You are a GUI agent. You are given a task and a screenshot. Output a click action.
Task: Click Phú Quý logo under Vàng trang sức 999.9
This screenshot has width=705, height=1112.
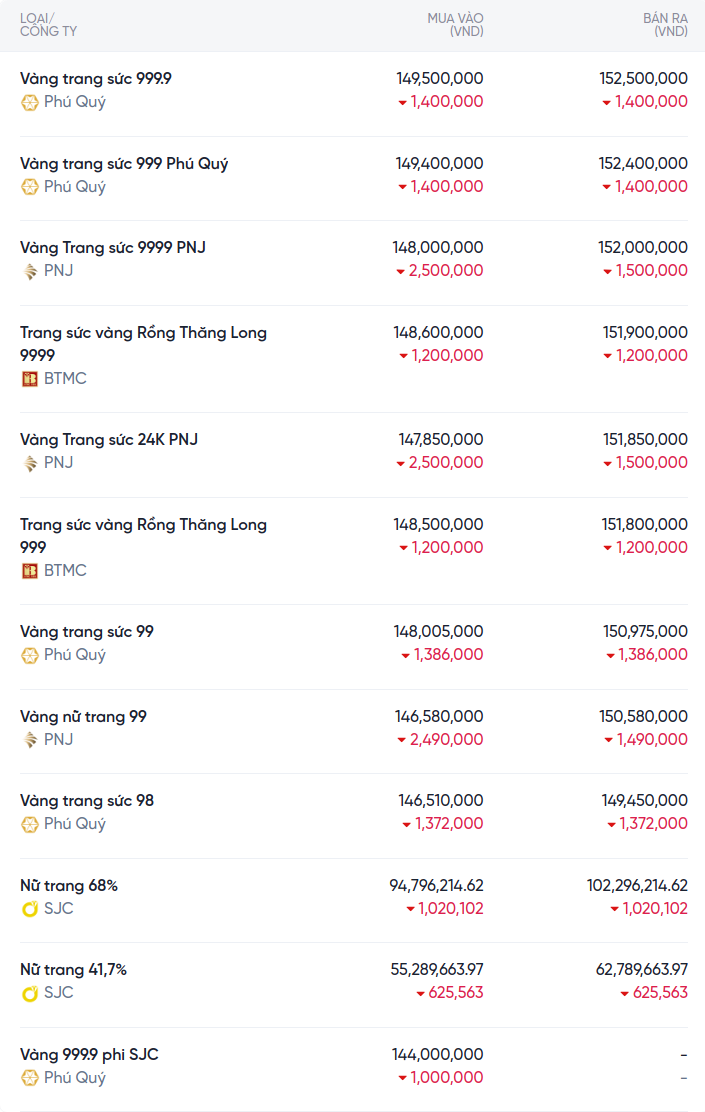(x=30, y=102)
